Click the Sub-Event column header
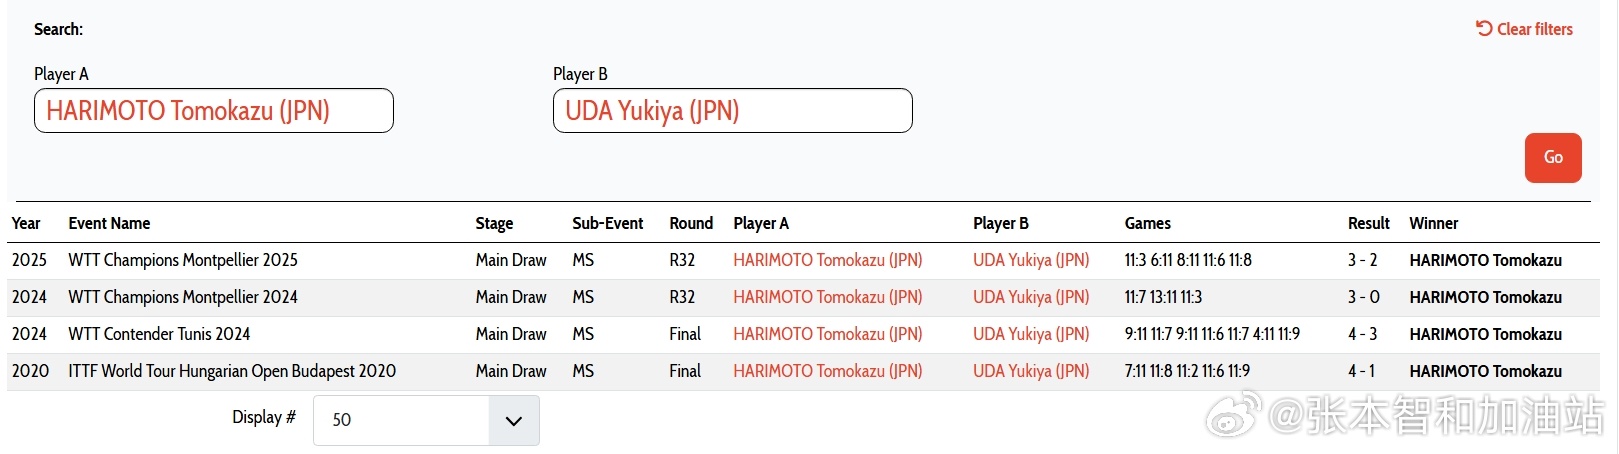The image size is (1619, 454). point(608,223)
